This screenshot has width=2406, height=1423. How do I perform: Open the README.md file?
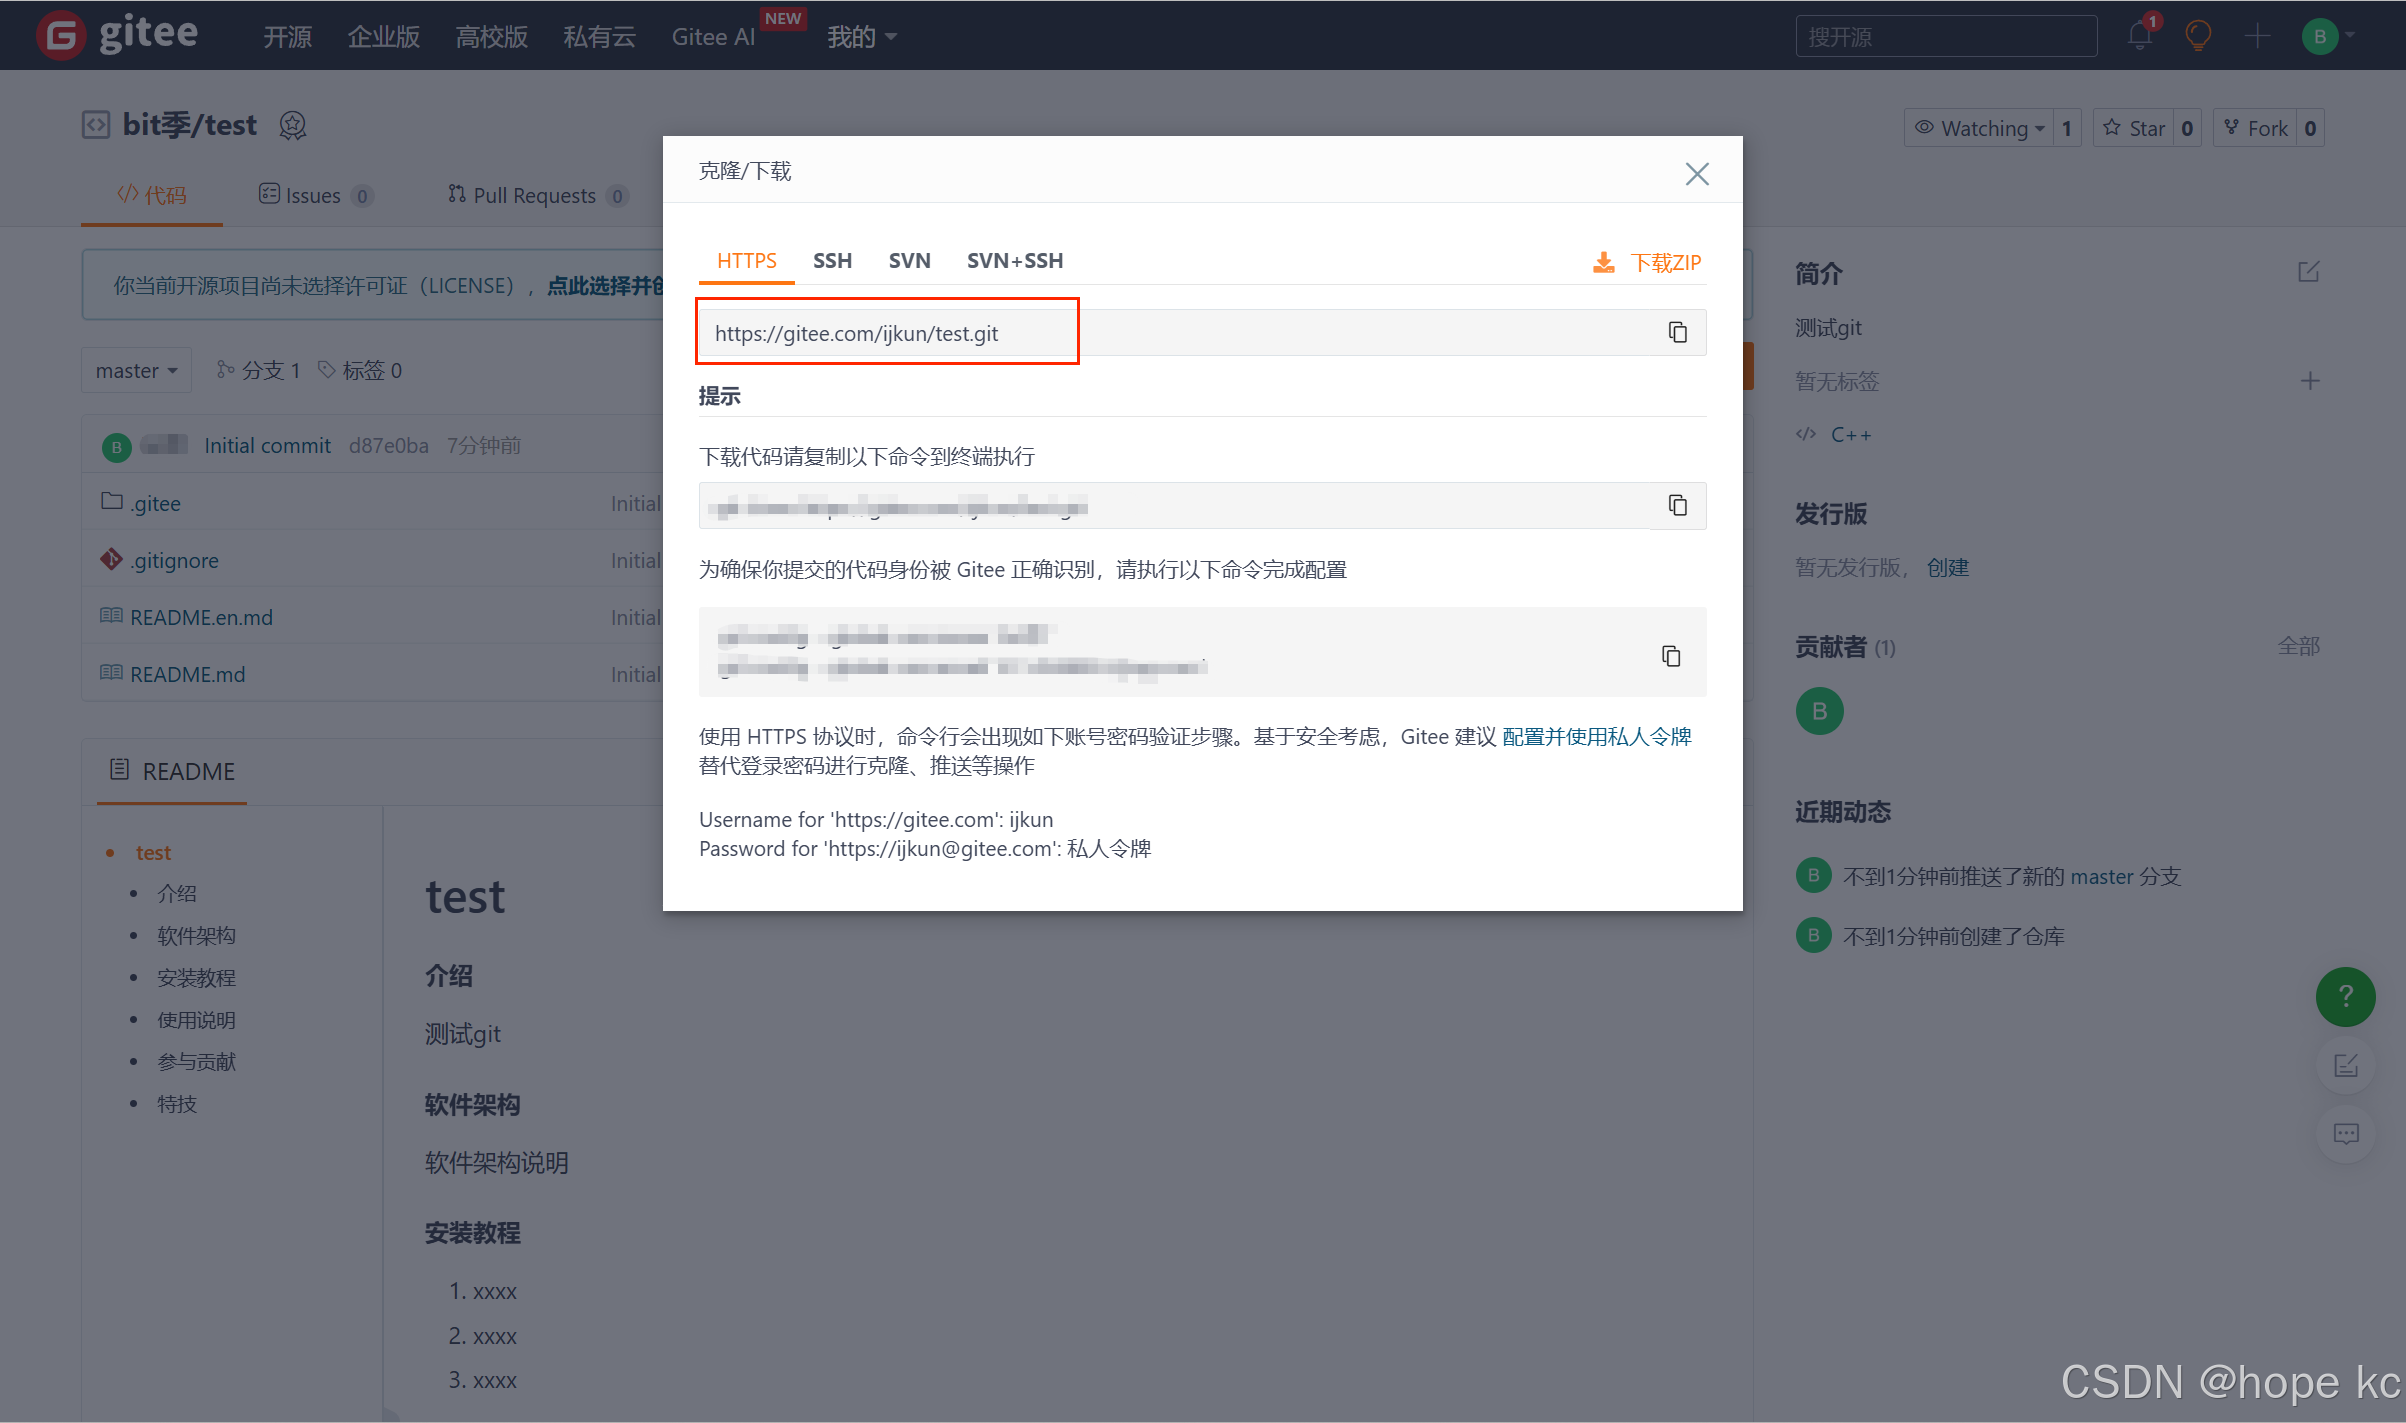click(187, 674)
